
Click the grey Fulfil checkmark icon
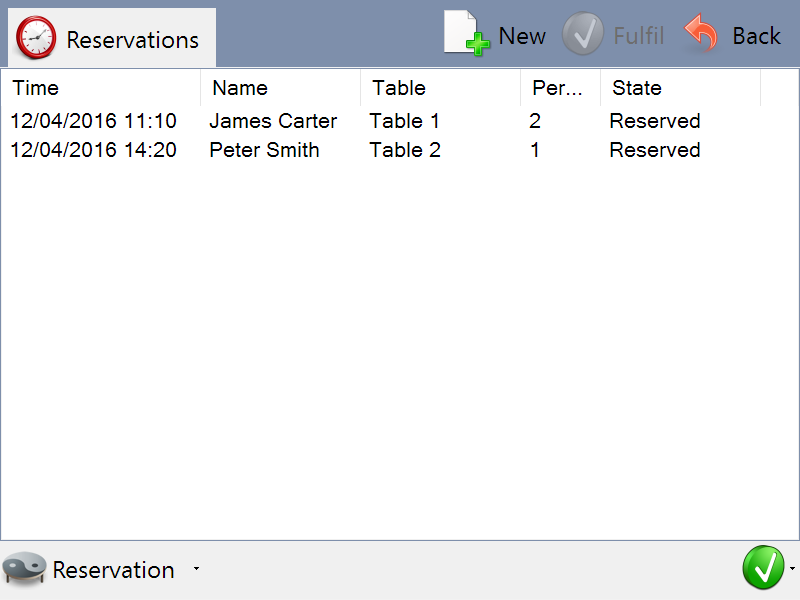click(582, 36)
